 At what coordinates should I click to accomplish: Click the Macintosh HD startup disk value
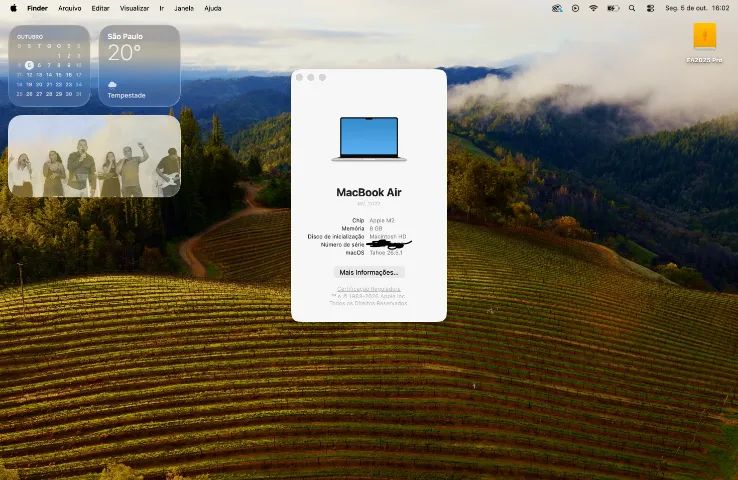pos(388,236)
